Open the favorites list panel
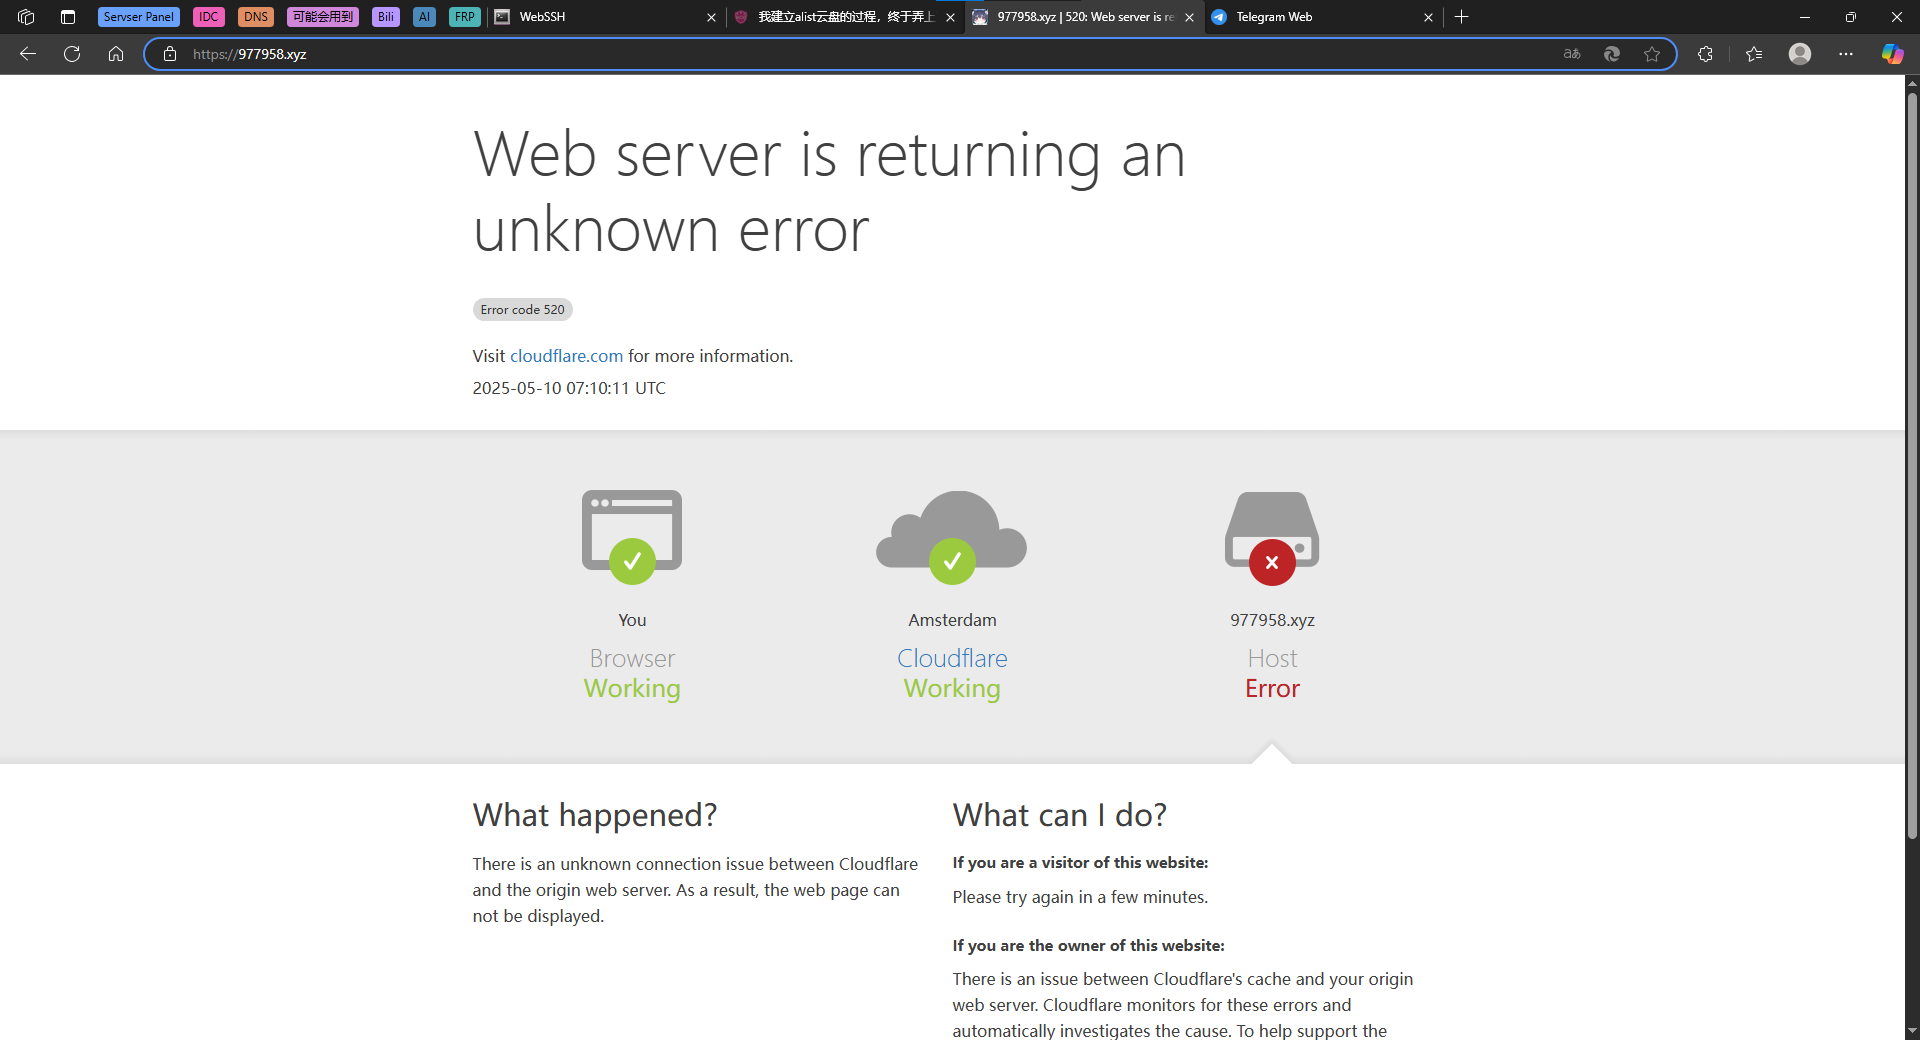The height and width of the screenshot is (1040, 1920). [x=1754, y=54]
